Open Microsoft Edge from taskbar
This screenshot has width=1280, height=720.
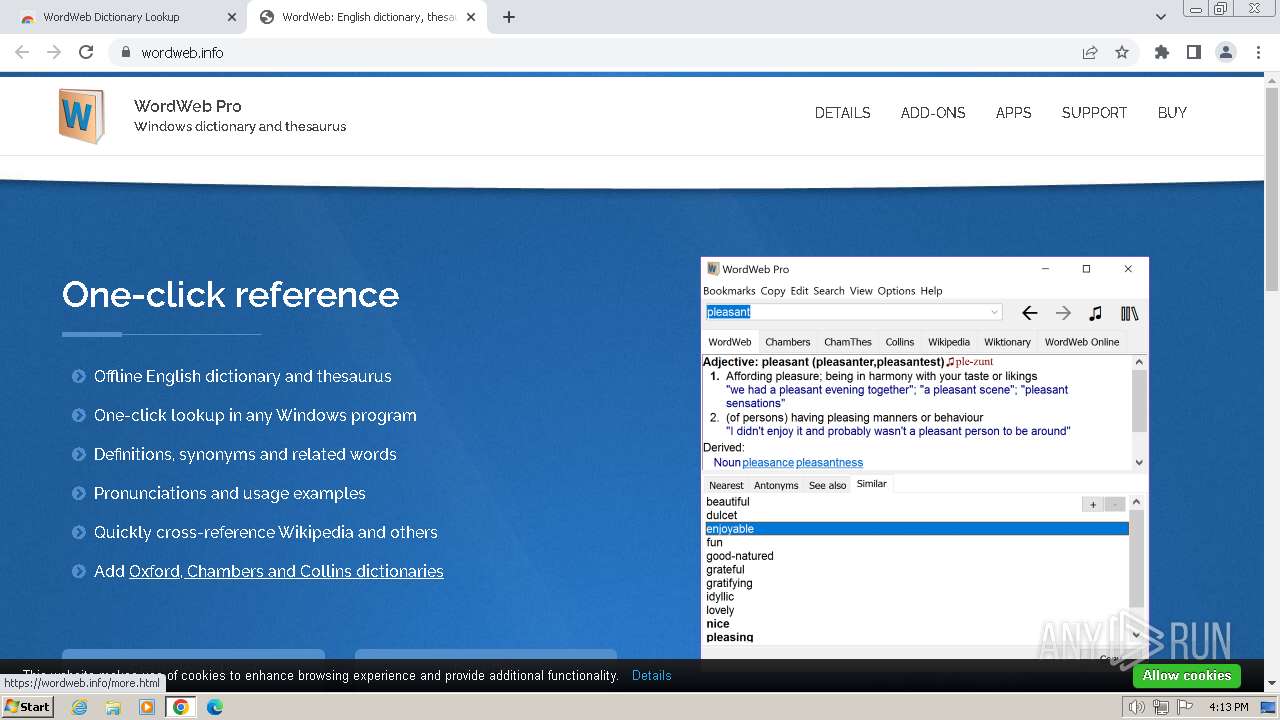coord(214,707)
